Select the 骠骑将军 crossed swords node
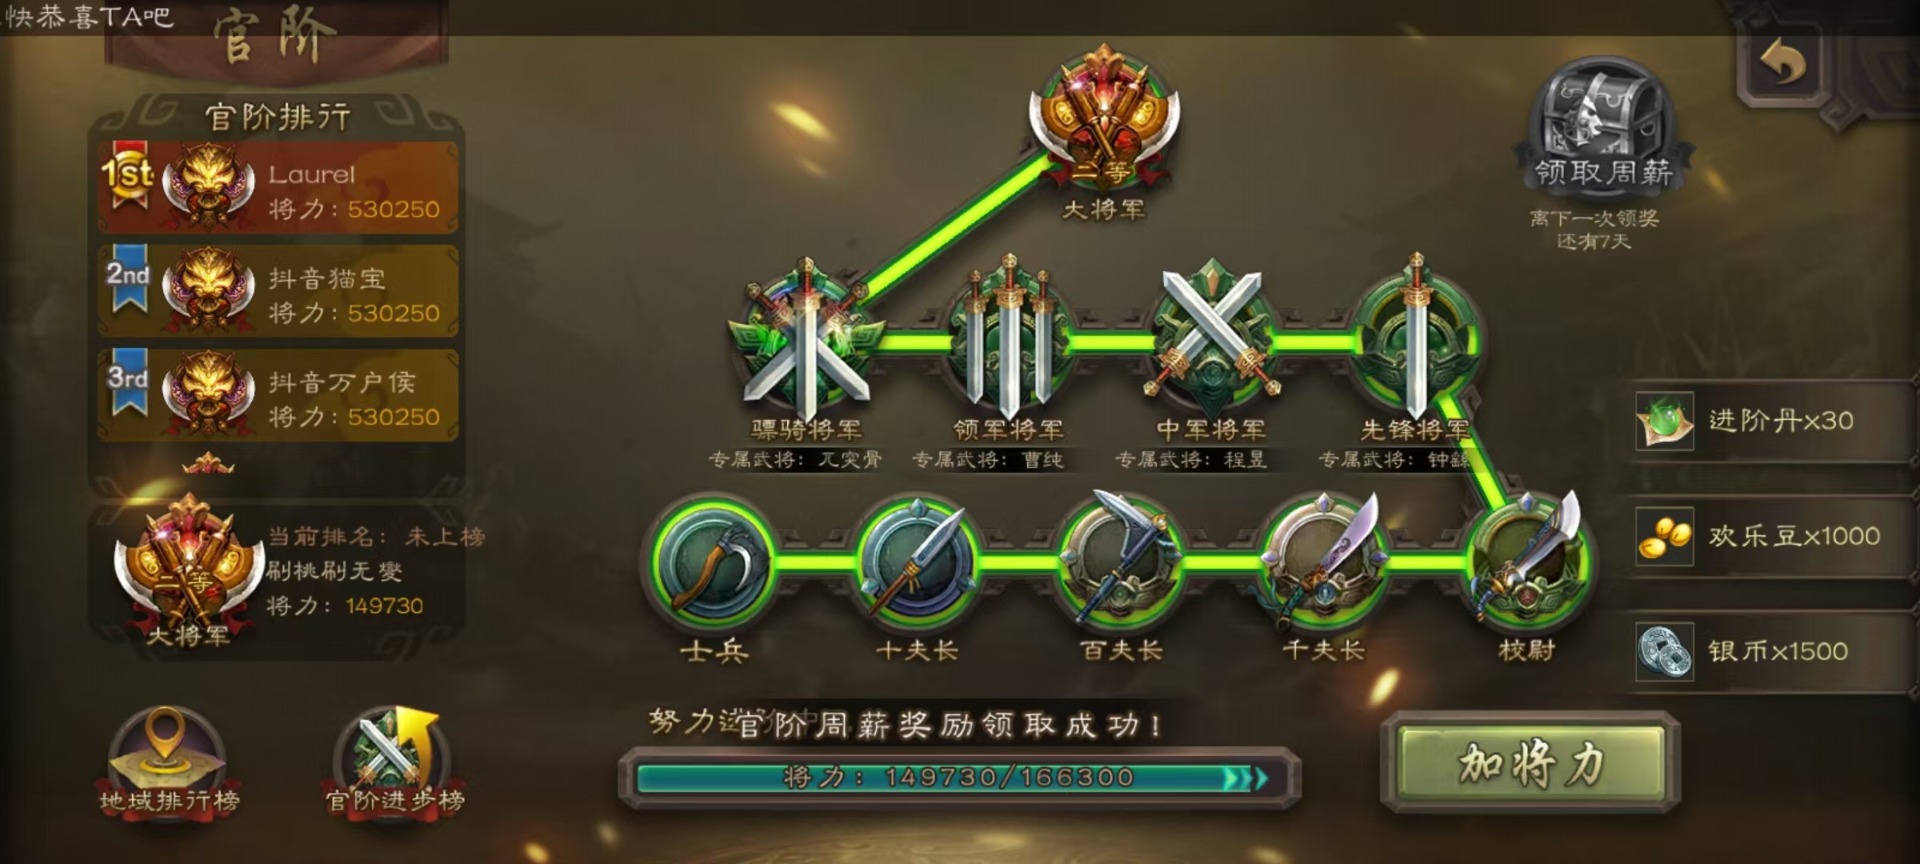1920x864 pixels. pos(806,340)
